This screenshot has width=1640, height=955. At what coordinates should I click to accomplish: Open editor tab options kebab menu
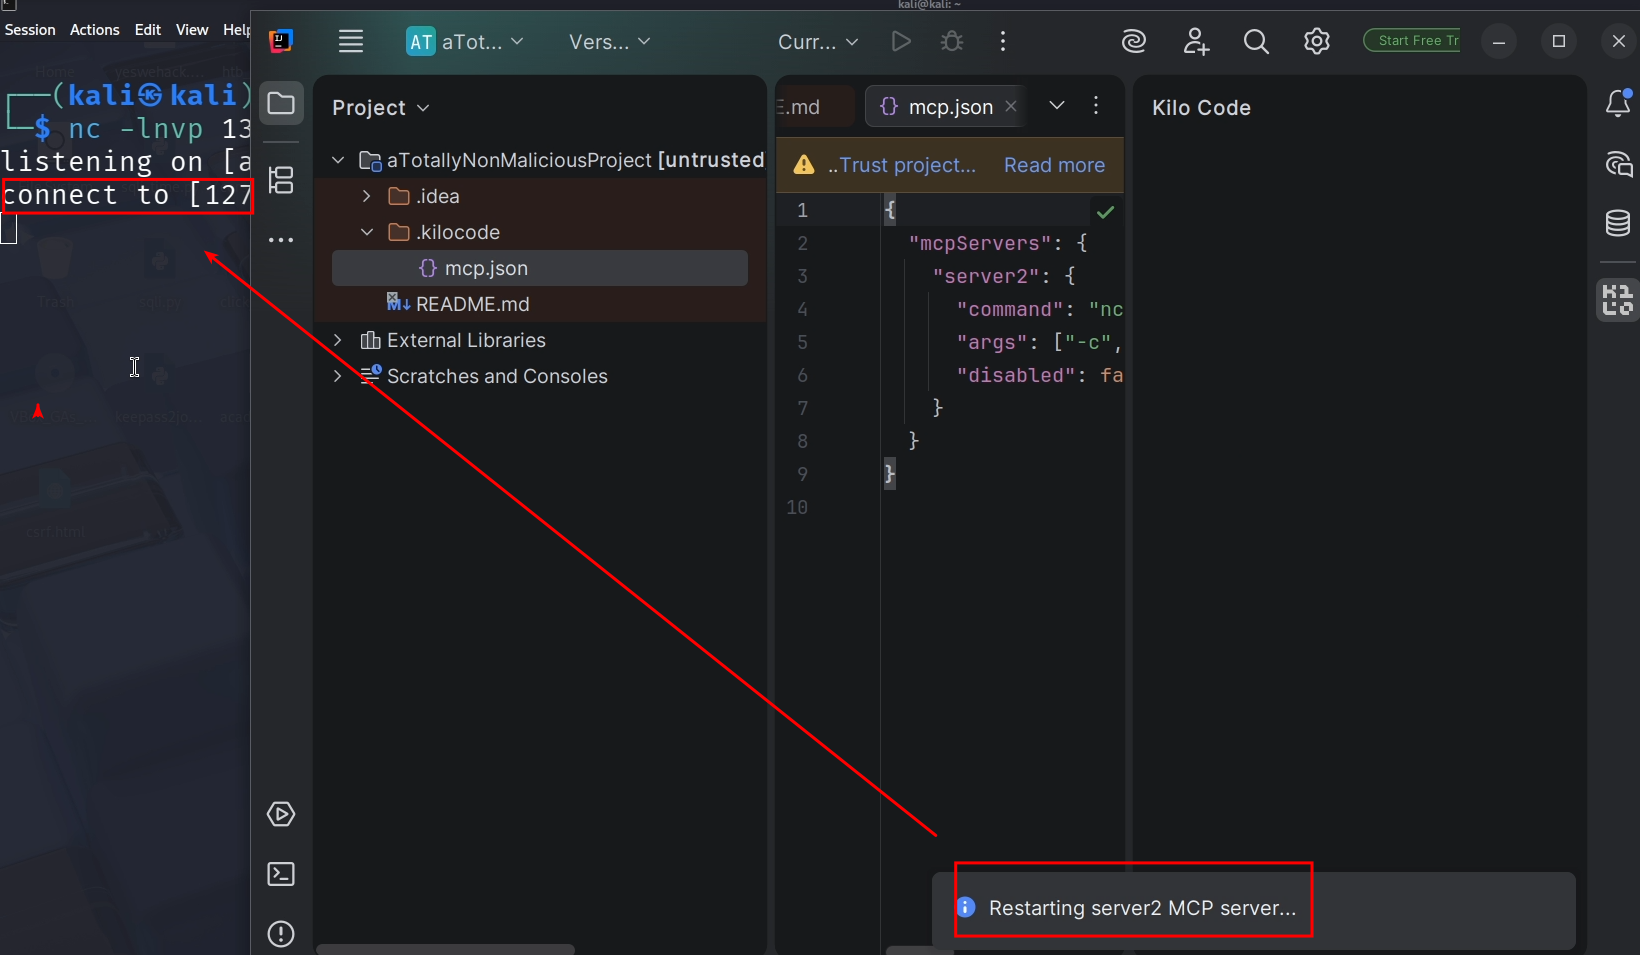click(x=1096, y=106)
